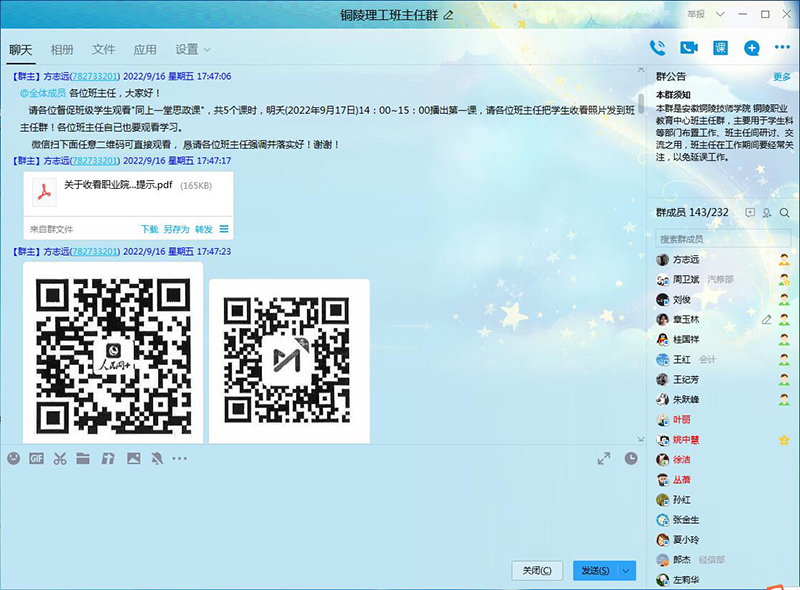The image size is (800, 590).
Task: Click 更多 in the group announcement
Action: click(781, 77)
